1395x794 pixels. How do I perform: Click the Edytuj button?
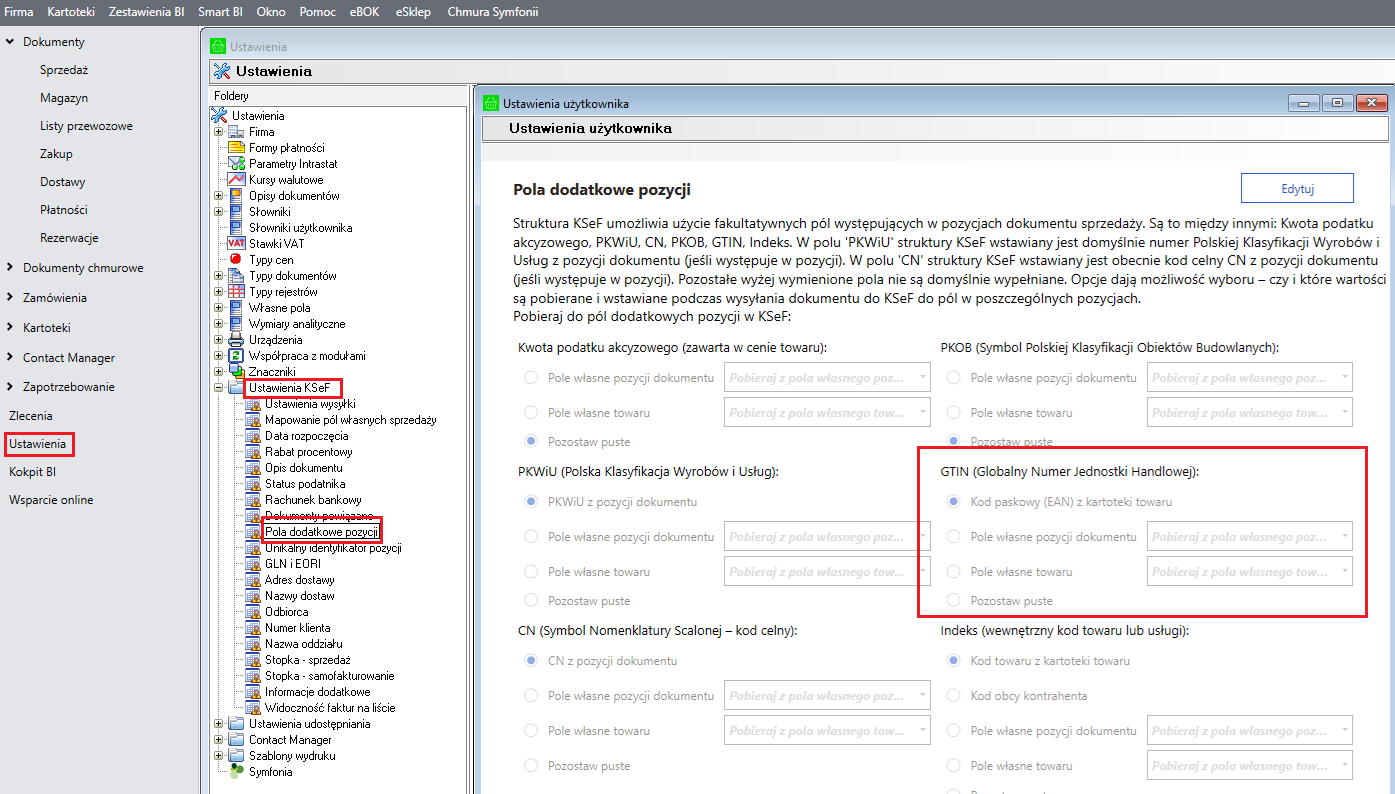(x=1296, y=188)
